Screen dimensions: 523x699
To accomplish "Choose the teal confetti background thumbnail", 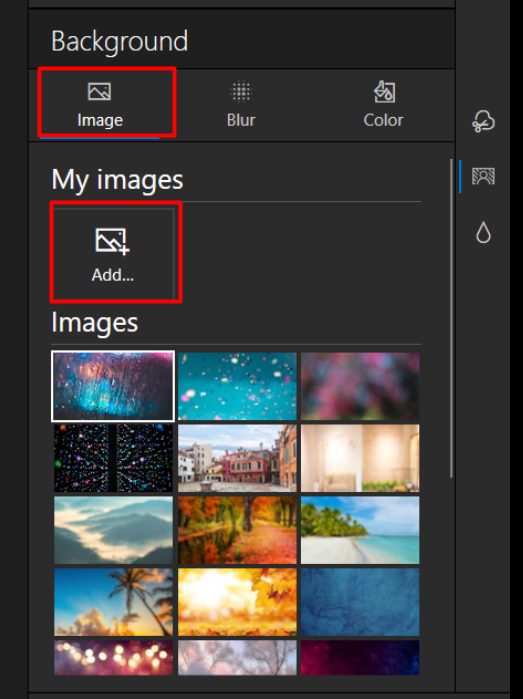I will click(x=237, y=386).
